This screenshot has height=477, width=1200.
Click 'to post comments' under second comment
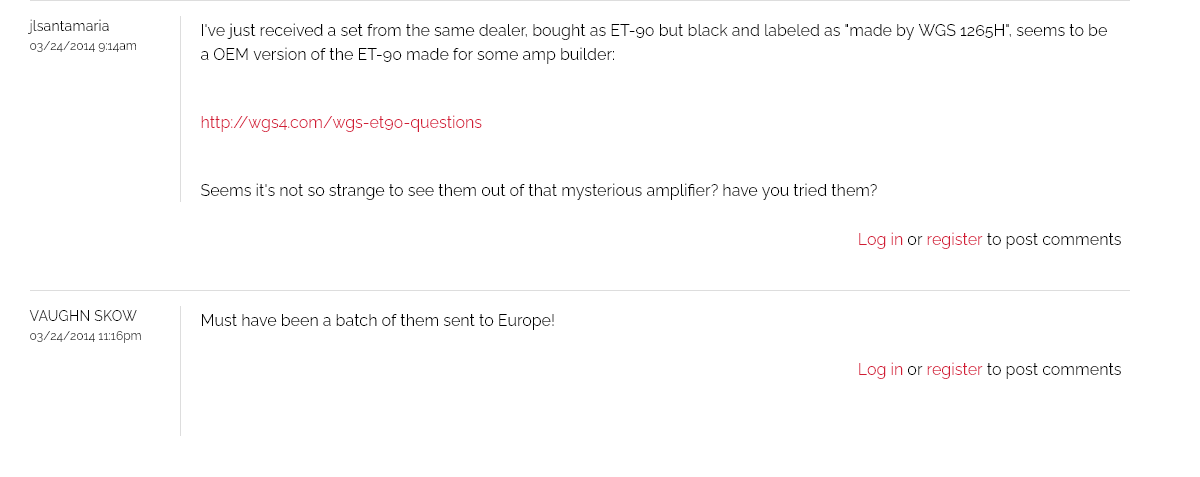pos(1054,370)
